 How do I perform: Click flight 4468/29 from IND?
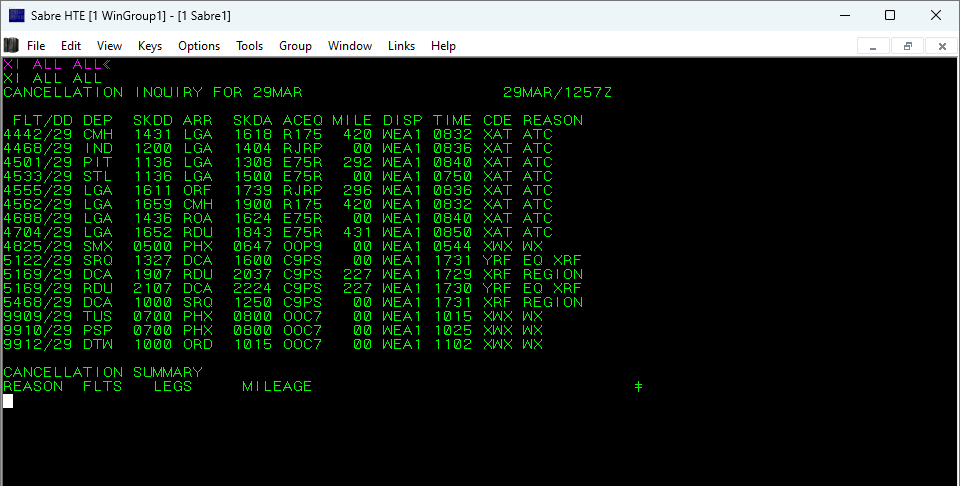coord(278,148)
